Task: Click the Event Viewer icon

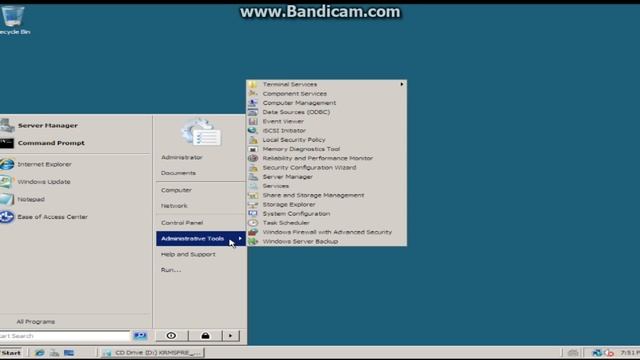Action: [253, 121]
